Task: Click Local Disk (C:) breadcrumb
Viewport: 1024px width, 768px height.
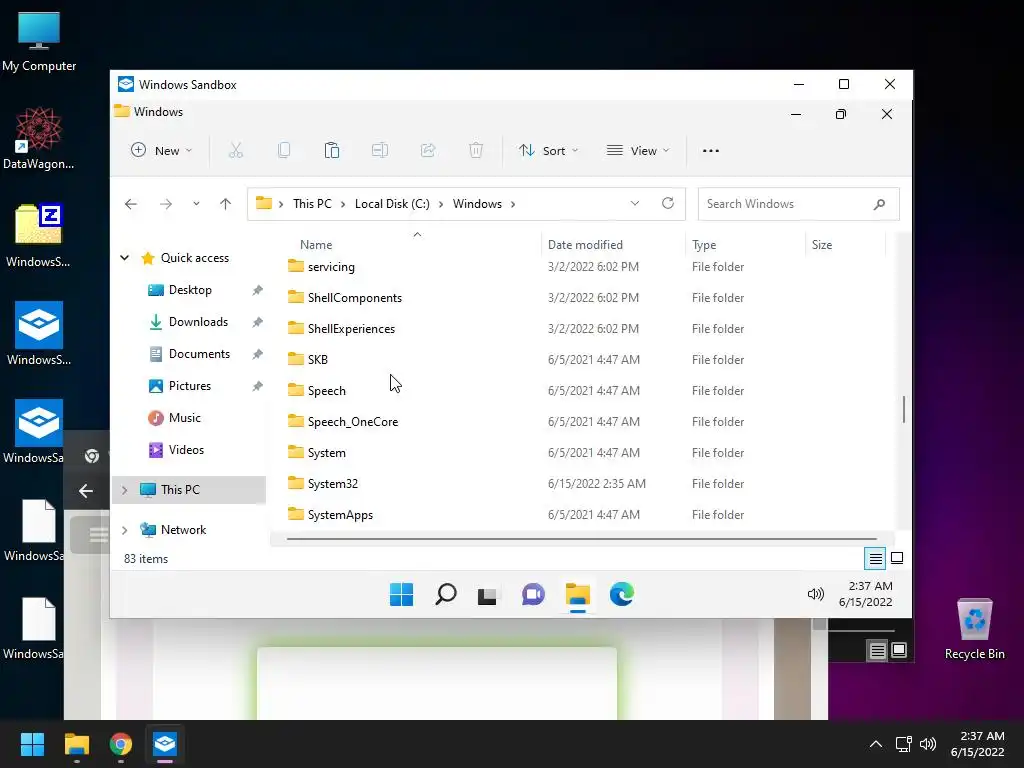Action: point(392,204)
